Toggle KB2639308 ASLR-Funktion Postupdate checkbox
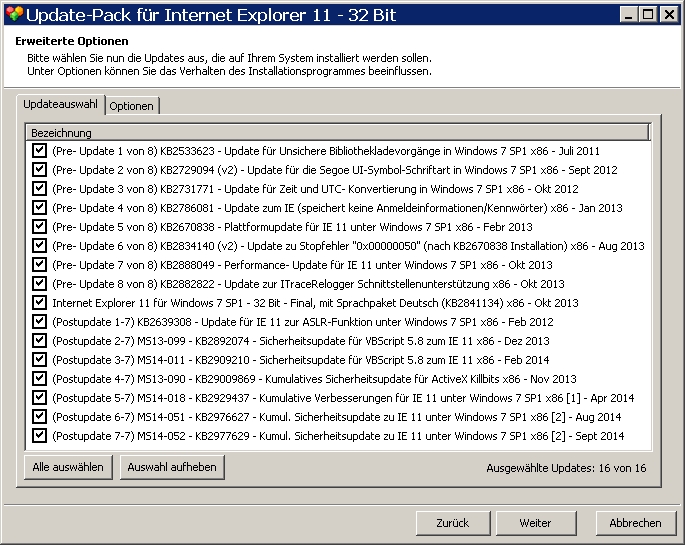The width and height of the screenshot is (685, 545). point(40,321)
